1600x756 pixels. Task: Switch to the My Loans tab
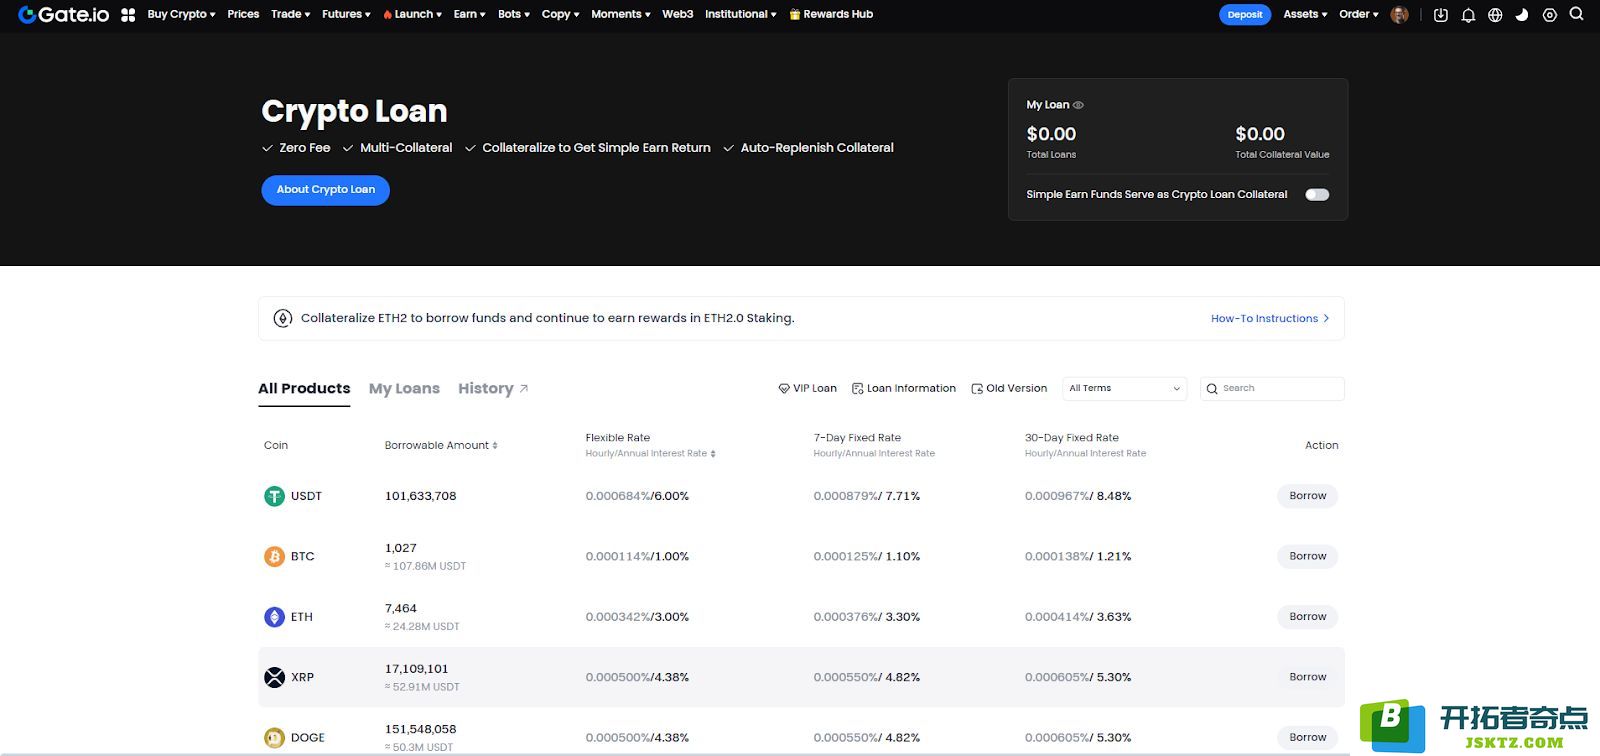click(x=404, y=388)
